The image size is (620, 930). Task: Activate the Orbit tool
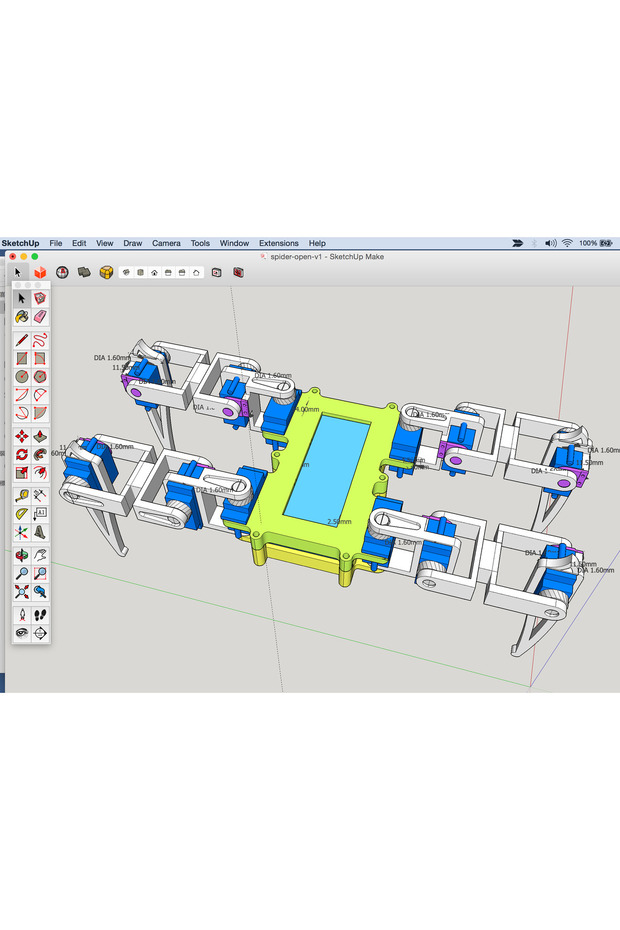tap(22, 555)
